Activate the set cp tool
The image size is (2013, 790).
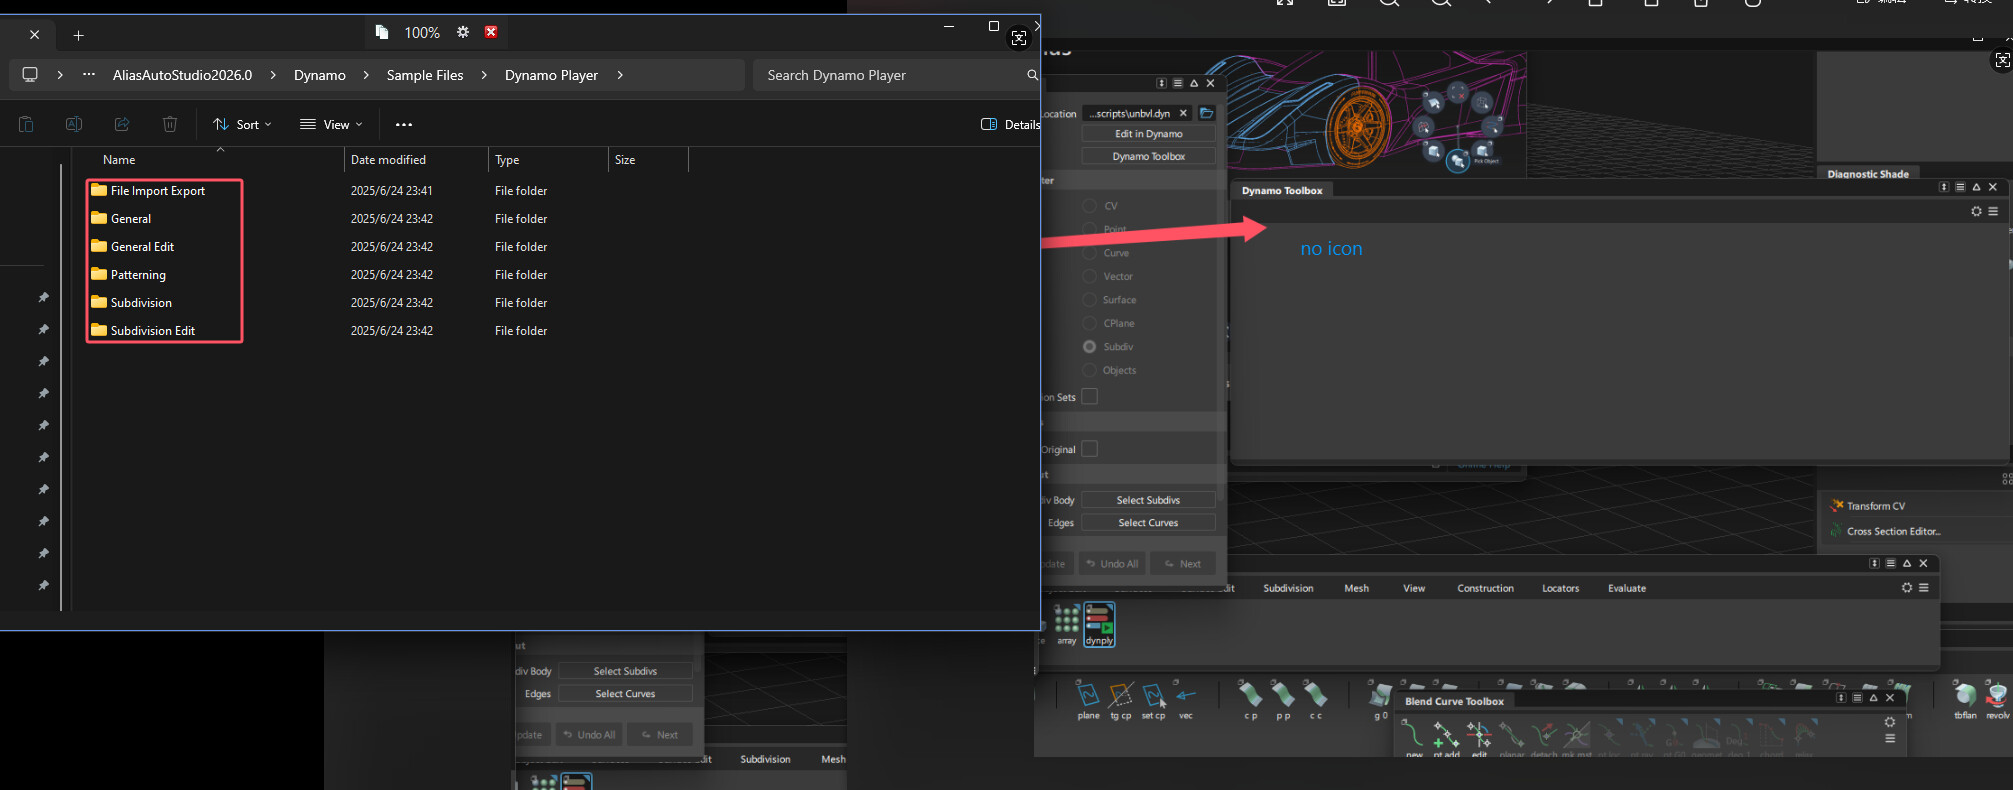coord(1153,699)
